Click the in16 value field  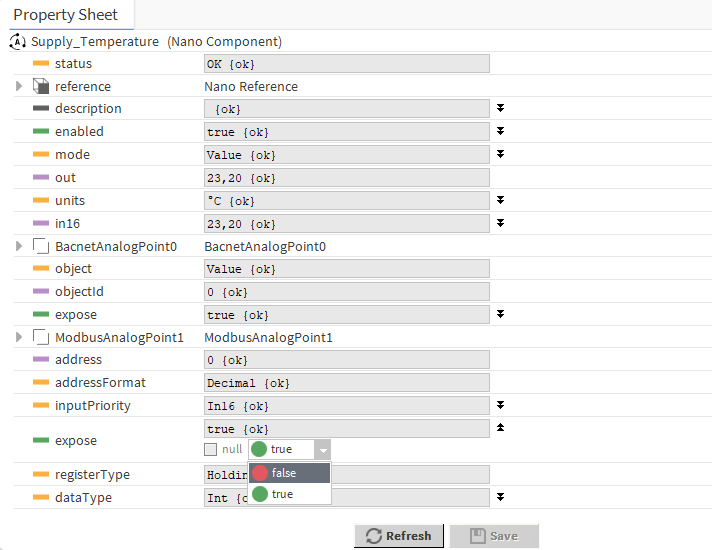point(346,224)
